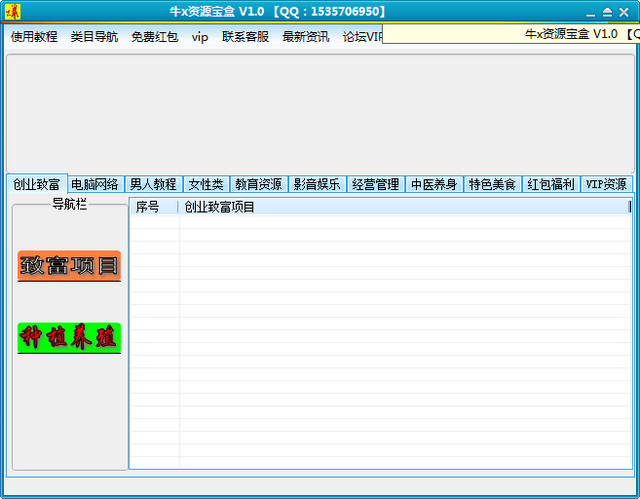Click the orange 致富项目 button
Image resolution: width=640 pixels, height=499 pixels.
click(69, 266)
